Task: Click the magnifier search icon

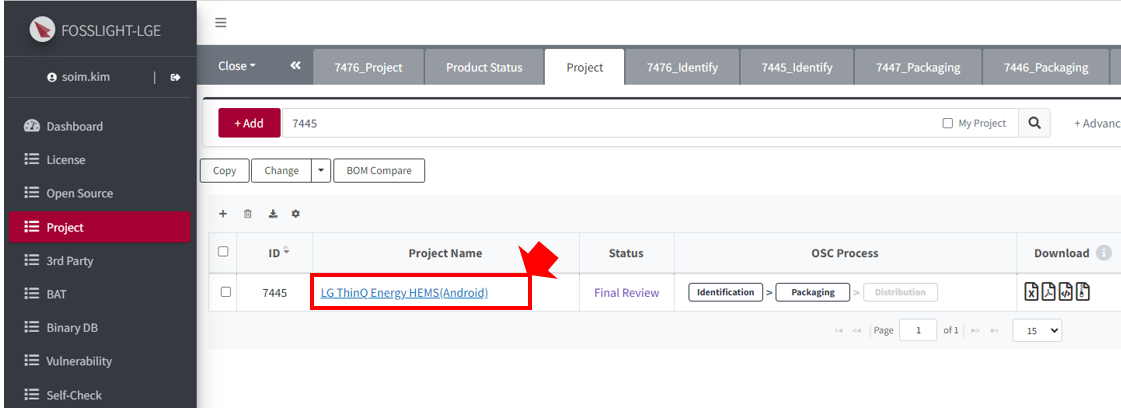Action: click(1034, 123)
